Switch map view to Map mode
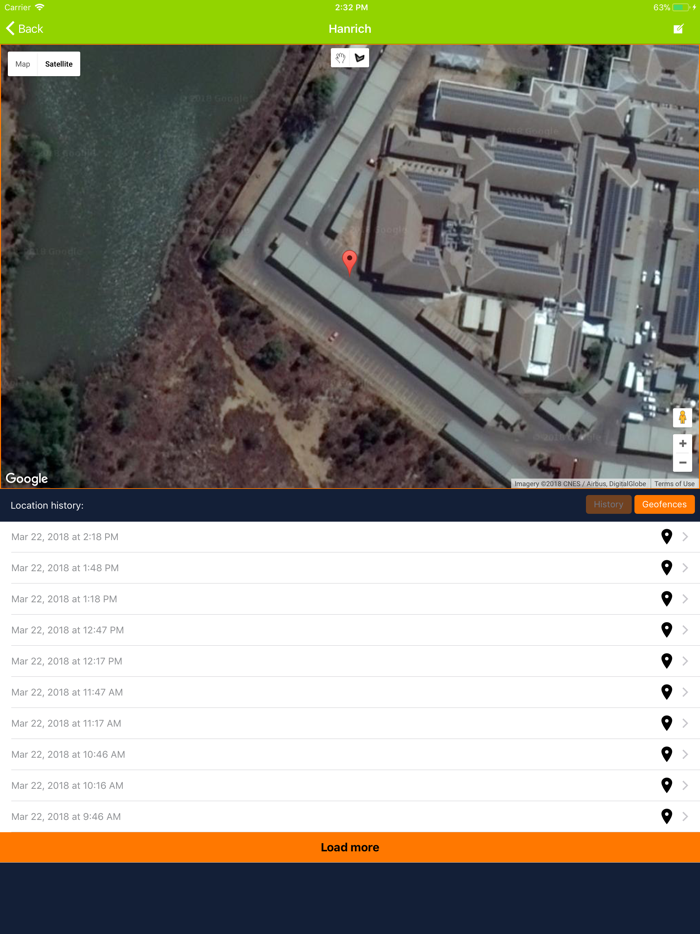Viewport: 700px width, 934px height. [x=23, y=64]
